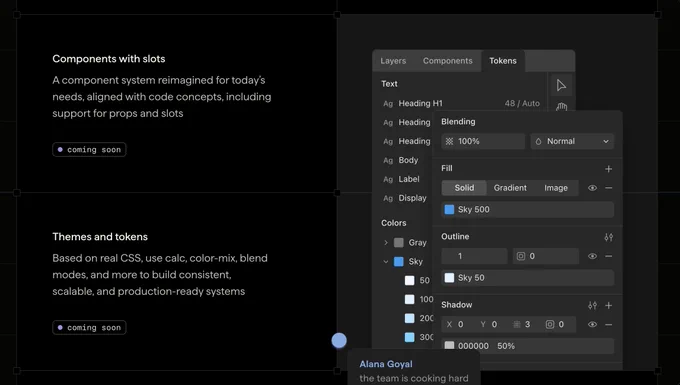
Task: Click coming soon badge under Themes and tokens
Action: click(89, 327)
